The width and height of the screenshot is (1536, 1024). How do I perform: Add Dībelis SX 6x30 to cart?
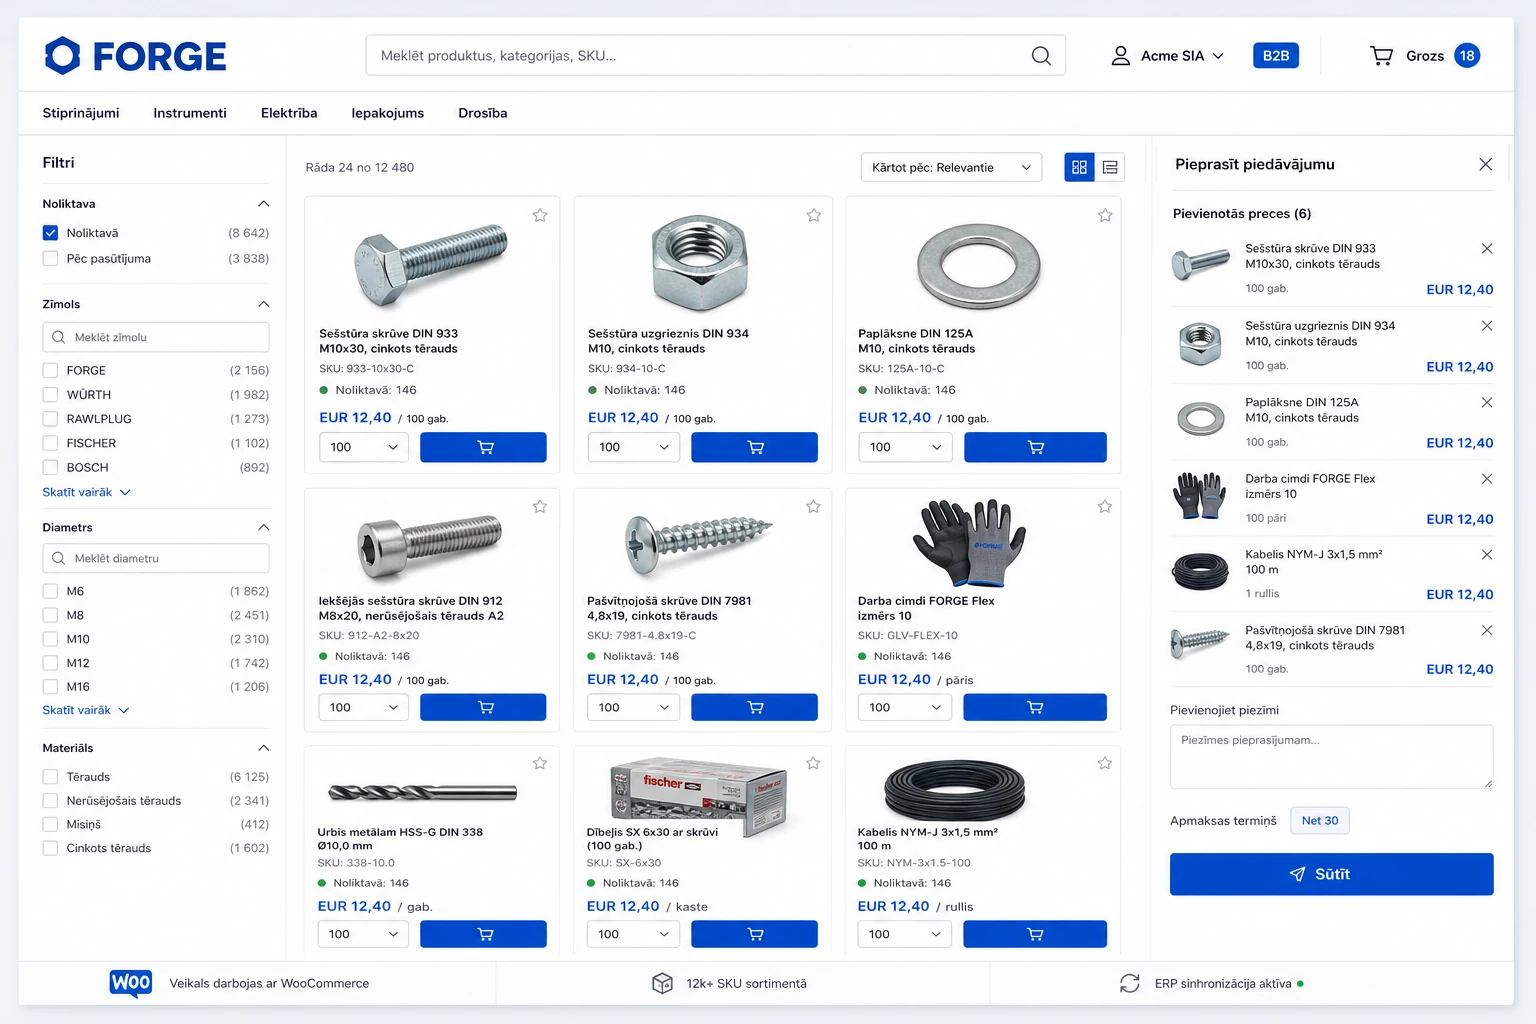pyautogui.click(x=755, y=934)
